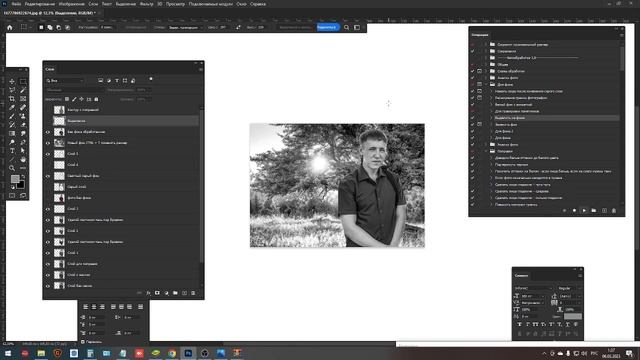Create new group in Layers panel
Screen dimensions: 640x360
175,293
